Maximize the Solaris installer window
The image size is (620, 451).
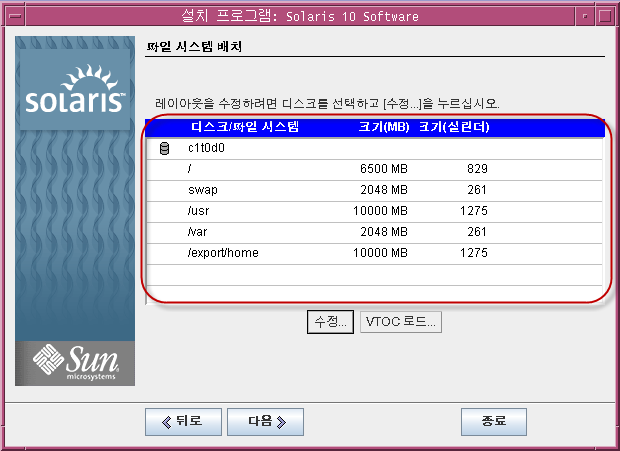[605, 16]
